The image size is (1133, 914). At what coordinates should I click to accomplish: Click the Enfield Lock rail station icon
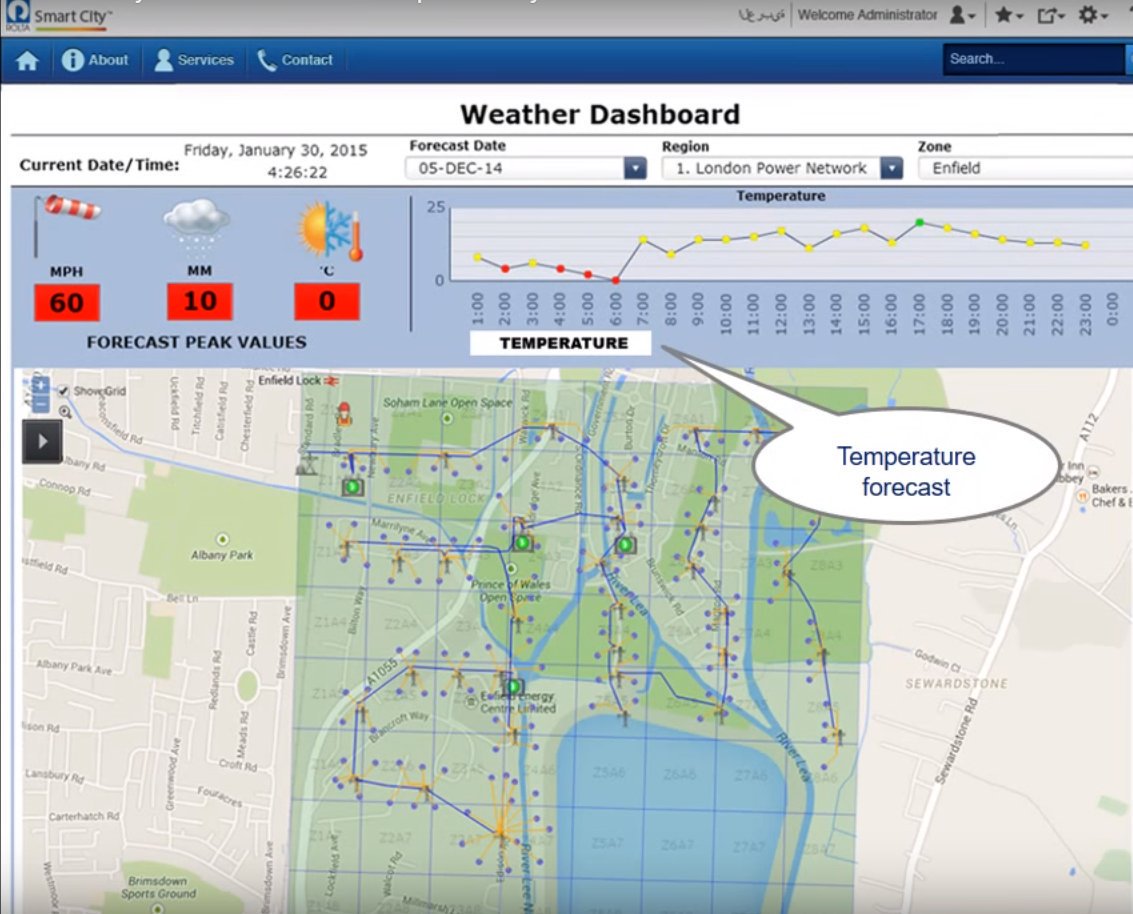pyautogui.click(x=331, y=380)
